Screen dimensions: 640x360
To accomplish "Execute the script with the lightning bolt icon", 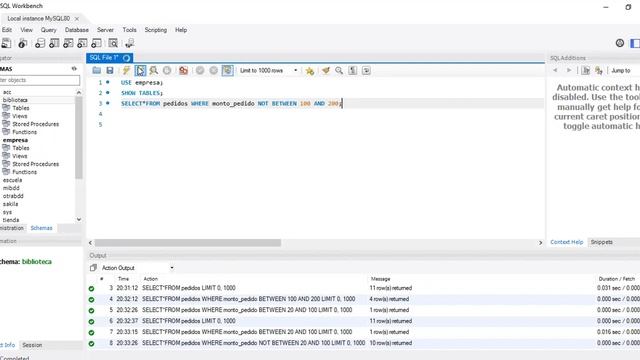I will (126, 71).
